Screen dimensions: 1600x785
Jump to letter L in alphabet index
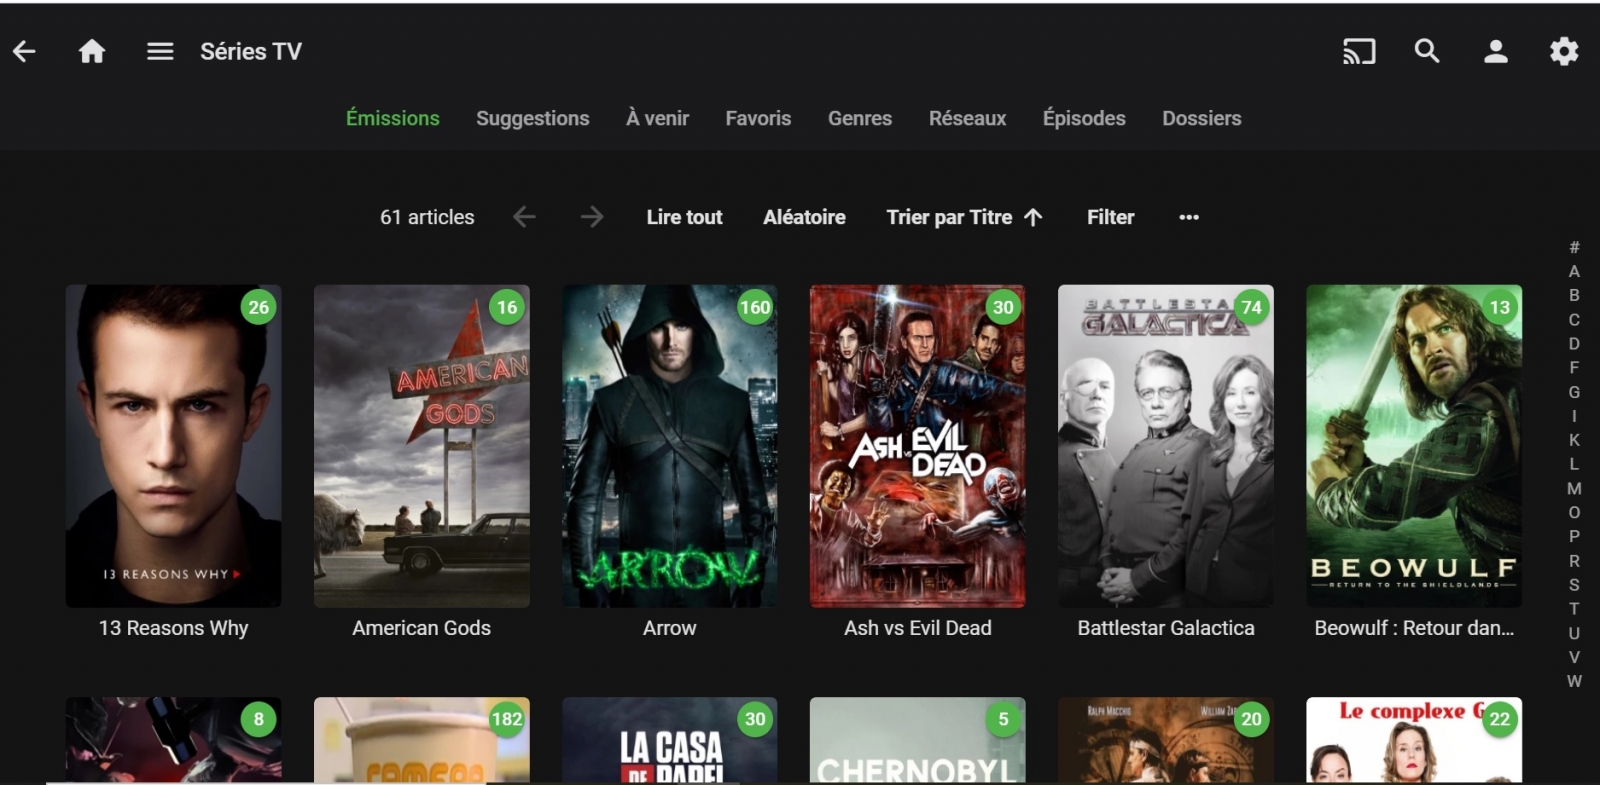(x=1574, y=464)
